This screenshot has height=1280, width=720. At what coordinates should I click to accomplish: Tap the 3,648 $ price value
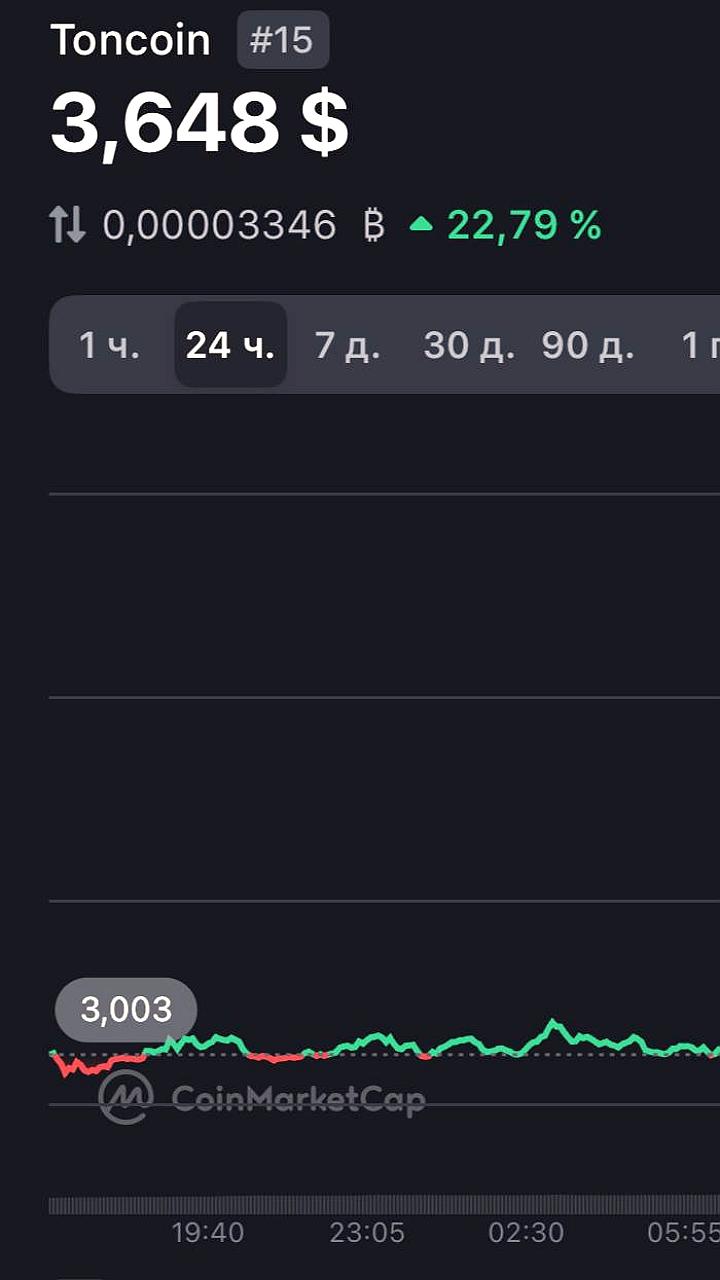pyautogui.click(x=199, y=124)
